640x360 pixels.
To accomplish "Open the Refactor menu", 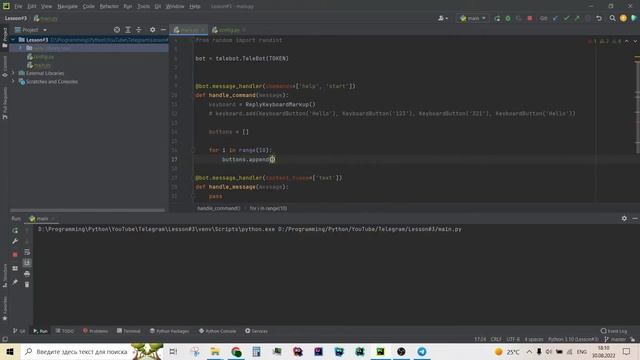I will click(109, 6).
